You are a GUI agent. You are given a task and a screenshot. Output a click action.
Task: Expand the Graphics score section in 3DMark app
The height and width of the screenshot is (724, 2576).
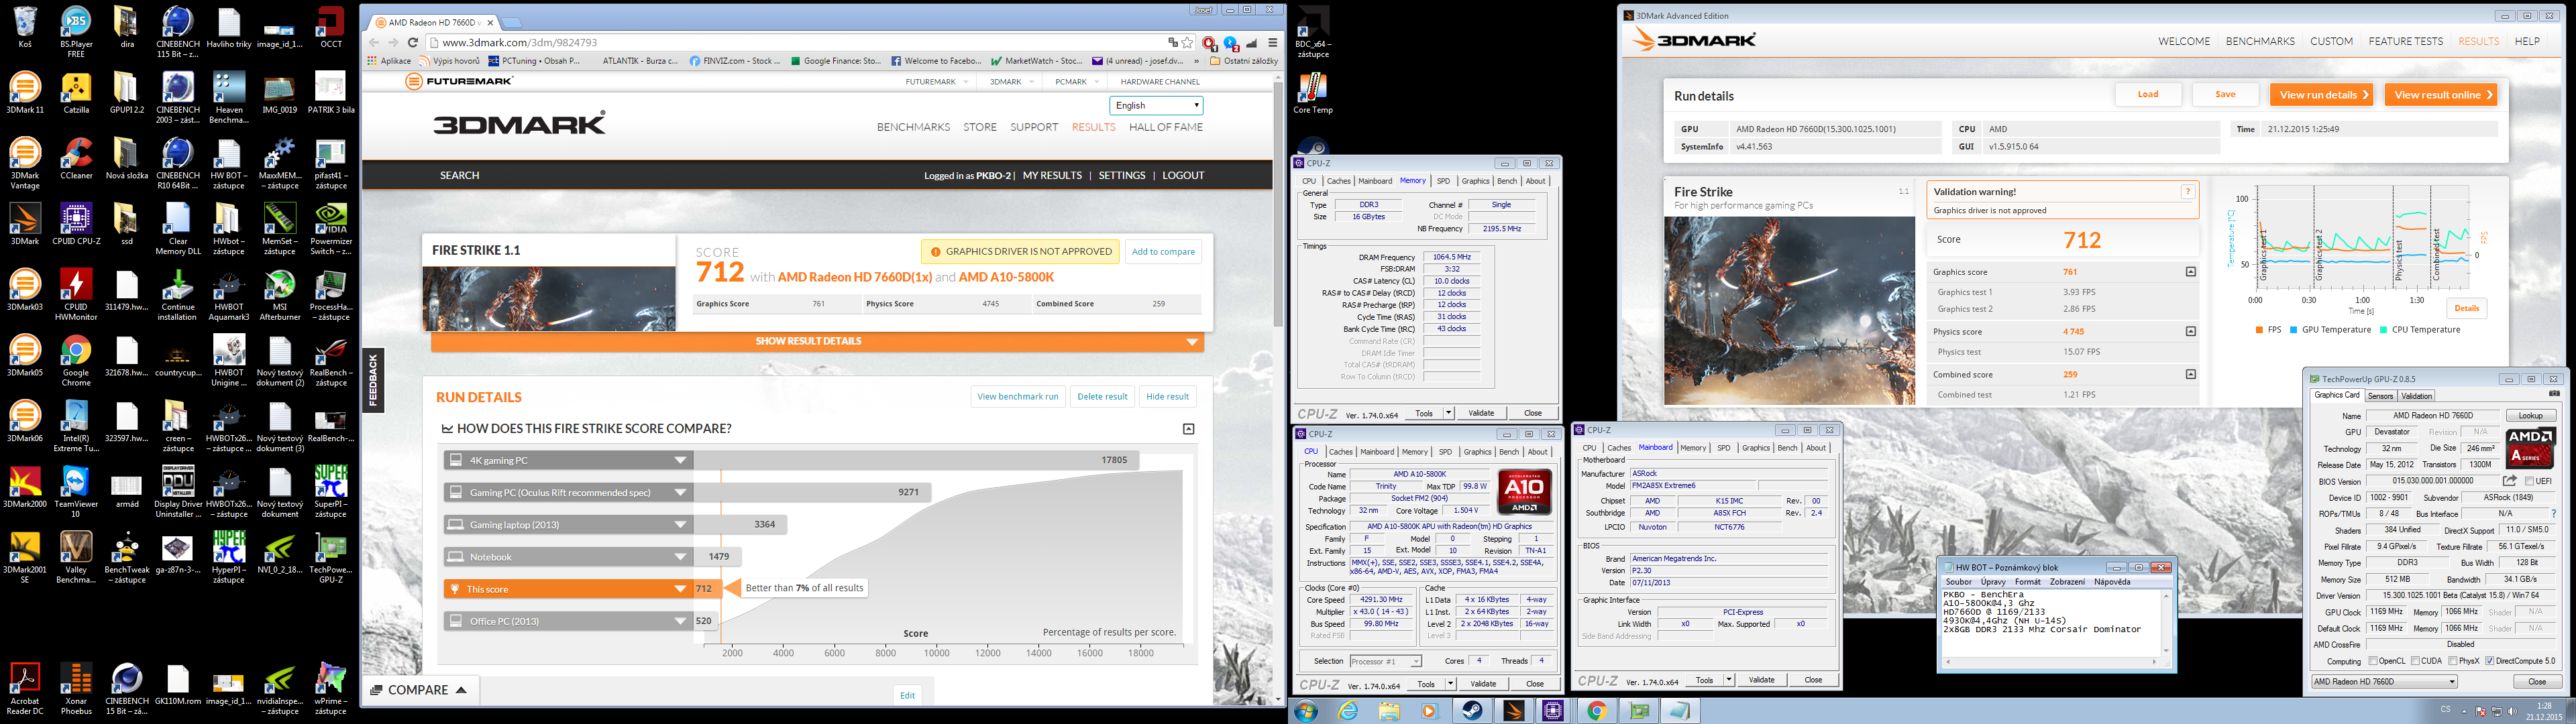pos(2190,272)
